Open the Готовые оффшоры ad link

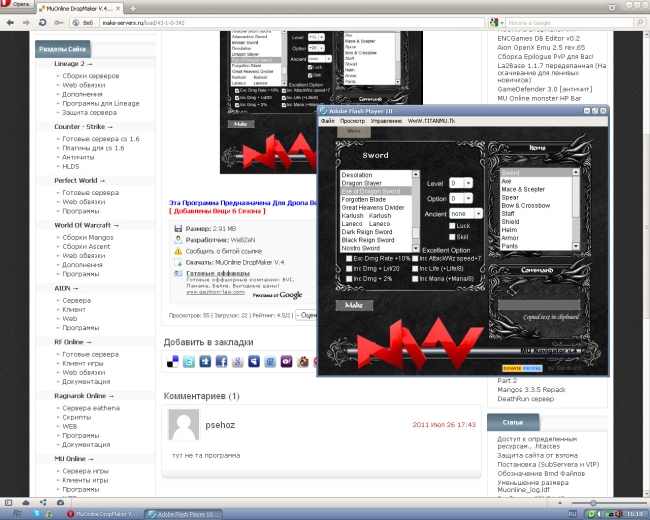coord(218,273)
